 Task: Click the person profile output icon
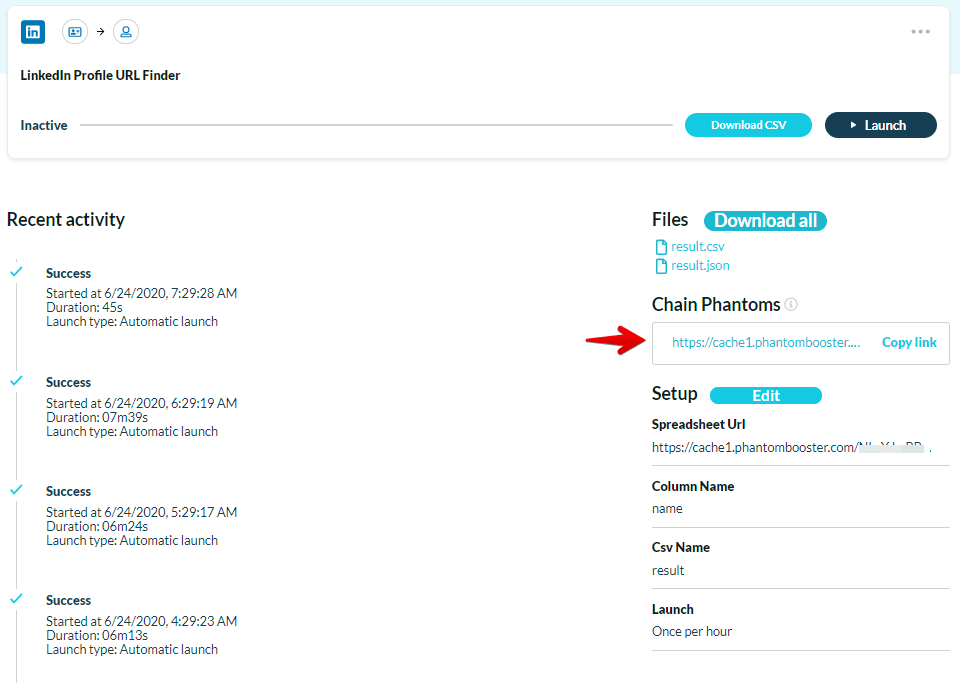126,32
